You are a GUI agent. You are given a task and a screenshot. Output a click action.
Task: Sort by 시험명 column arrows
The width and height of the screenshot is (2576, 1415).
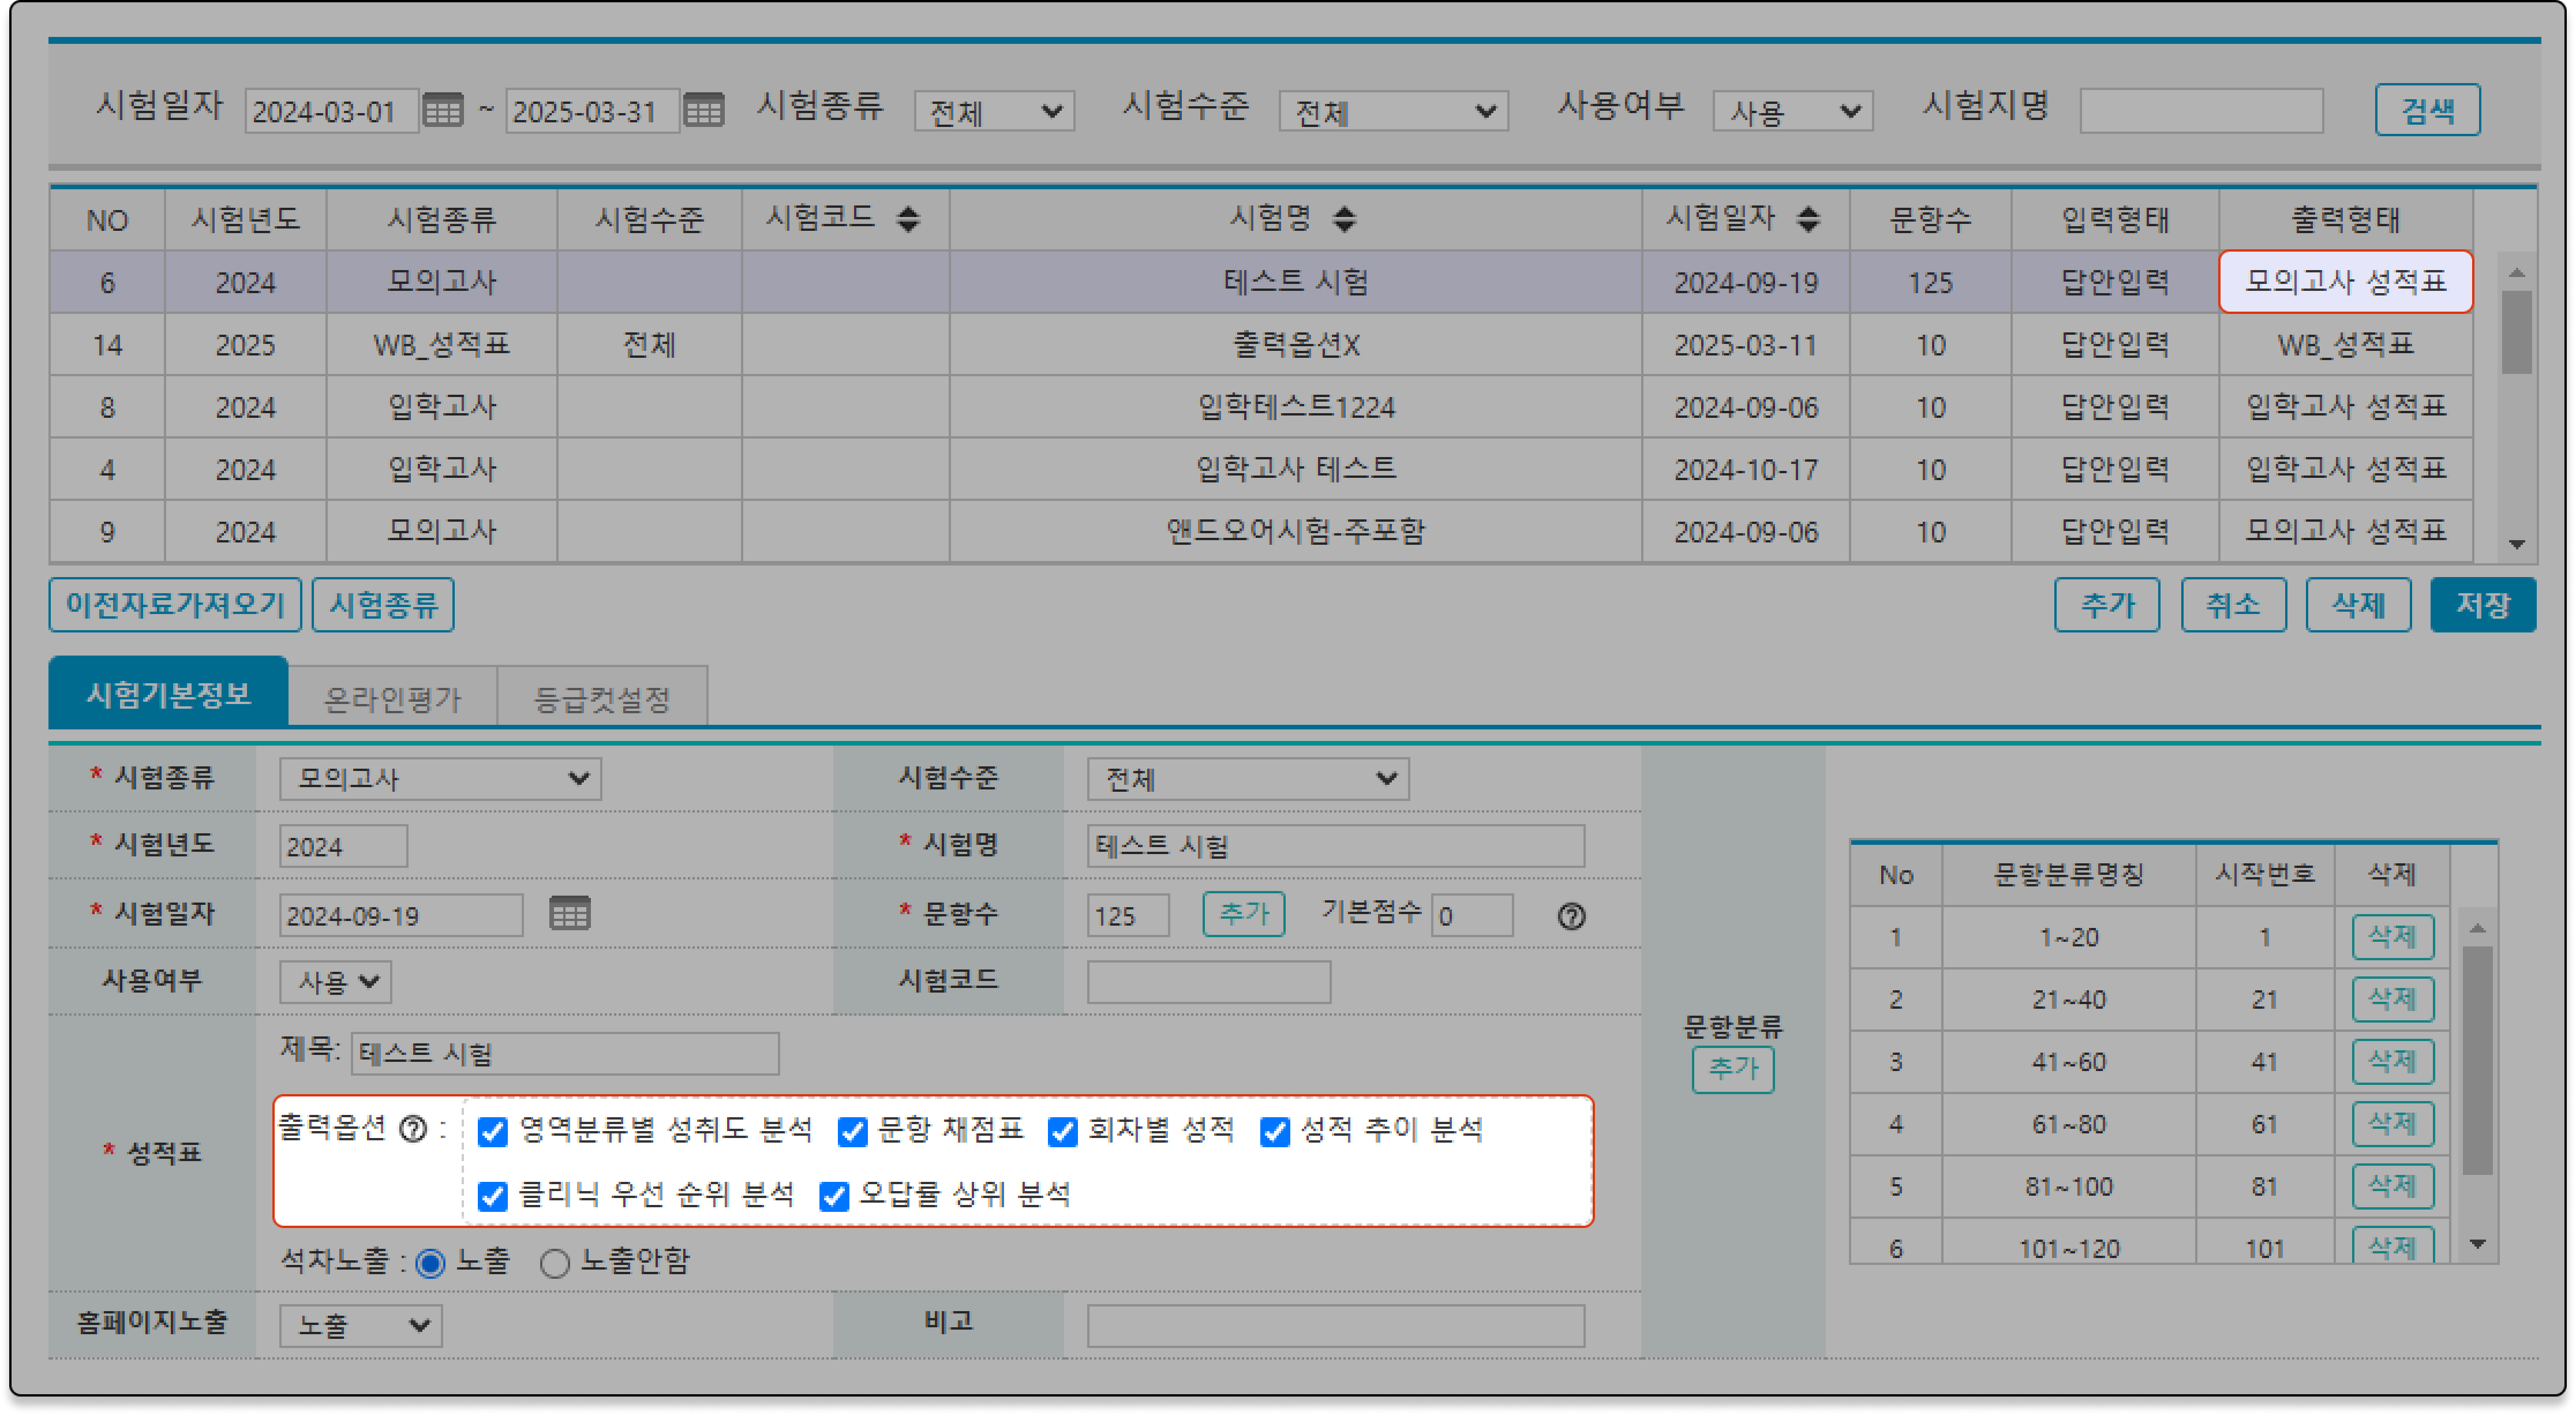(1345, 219)
